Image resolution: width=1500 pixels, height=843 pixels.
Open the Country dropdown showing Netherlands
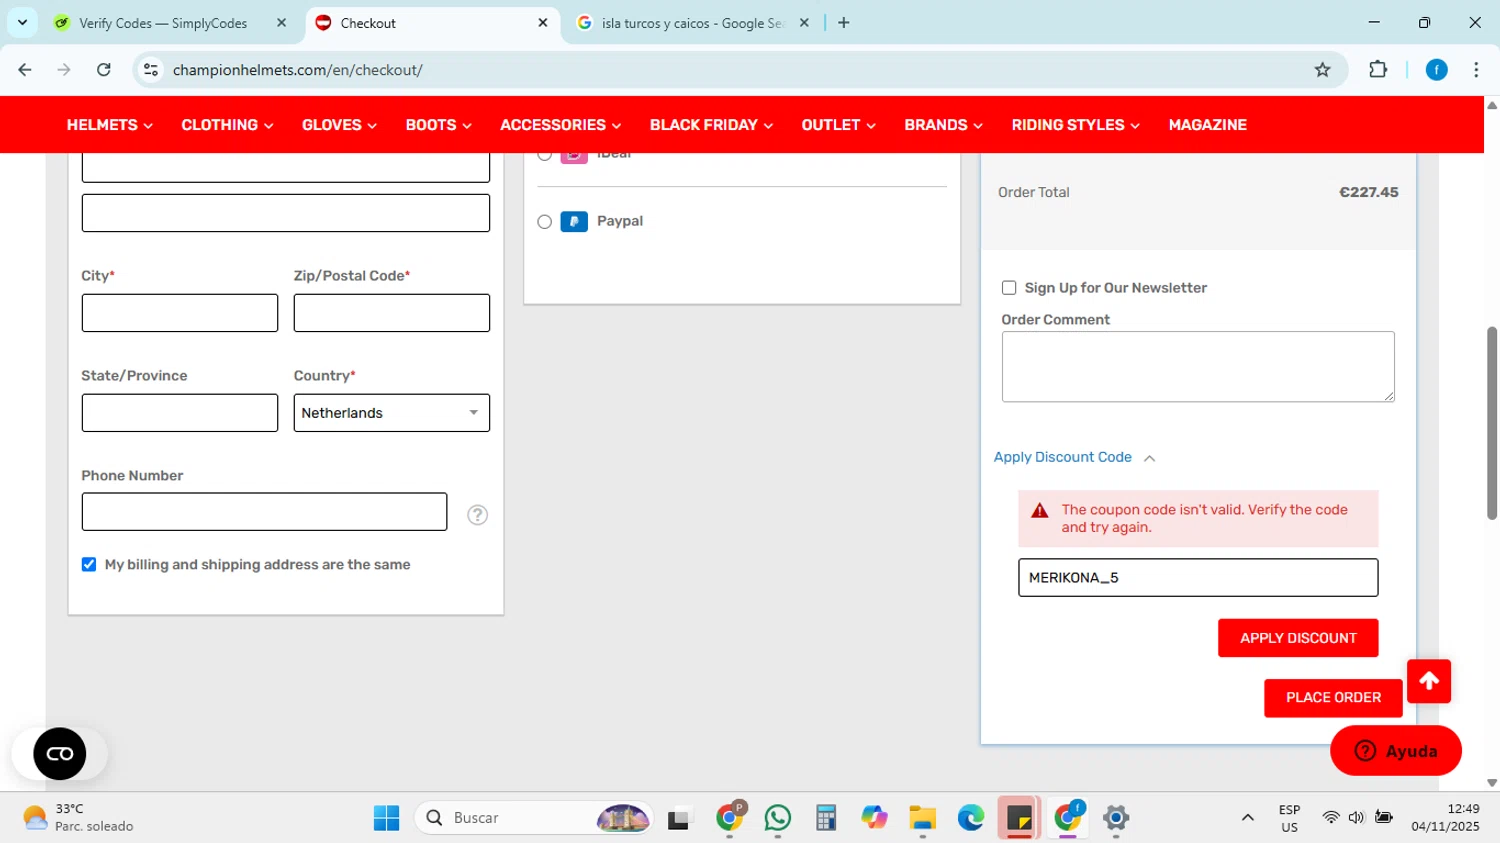click(392, 413)
